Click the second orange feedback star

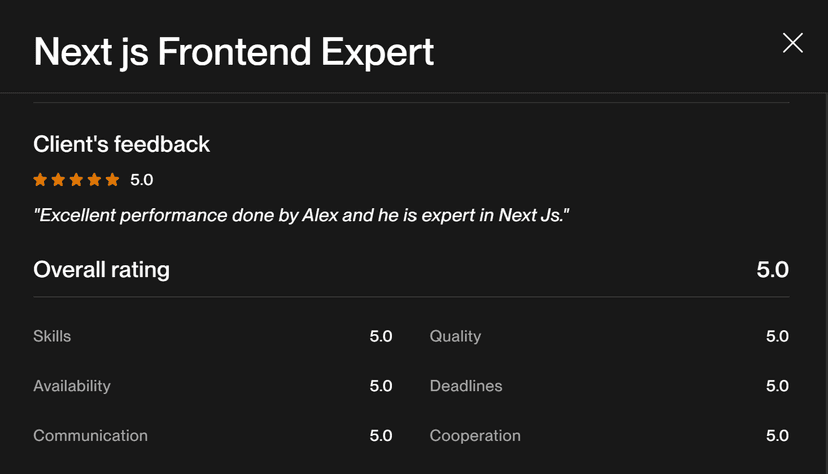click(x=58, y=180)
